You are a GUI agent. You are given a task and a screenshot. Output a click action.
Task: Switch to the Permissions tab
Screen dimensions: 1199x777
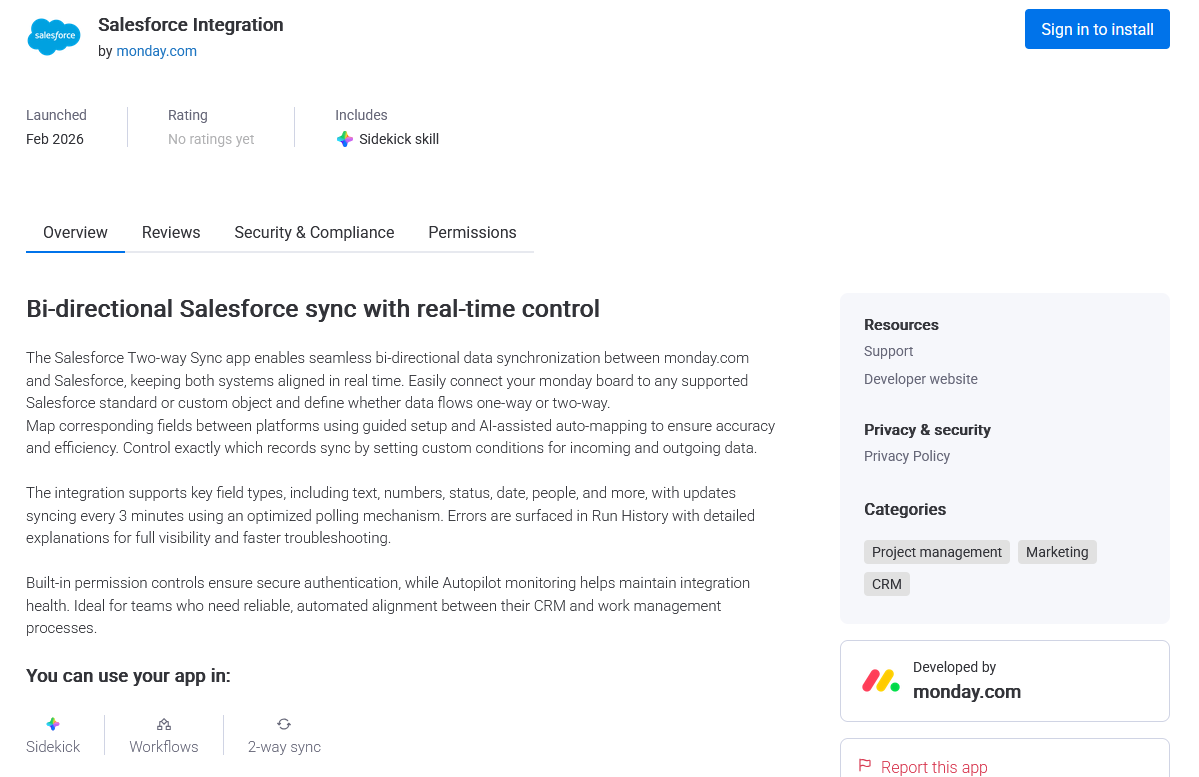coord(472,232)
